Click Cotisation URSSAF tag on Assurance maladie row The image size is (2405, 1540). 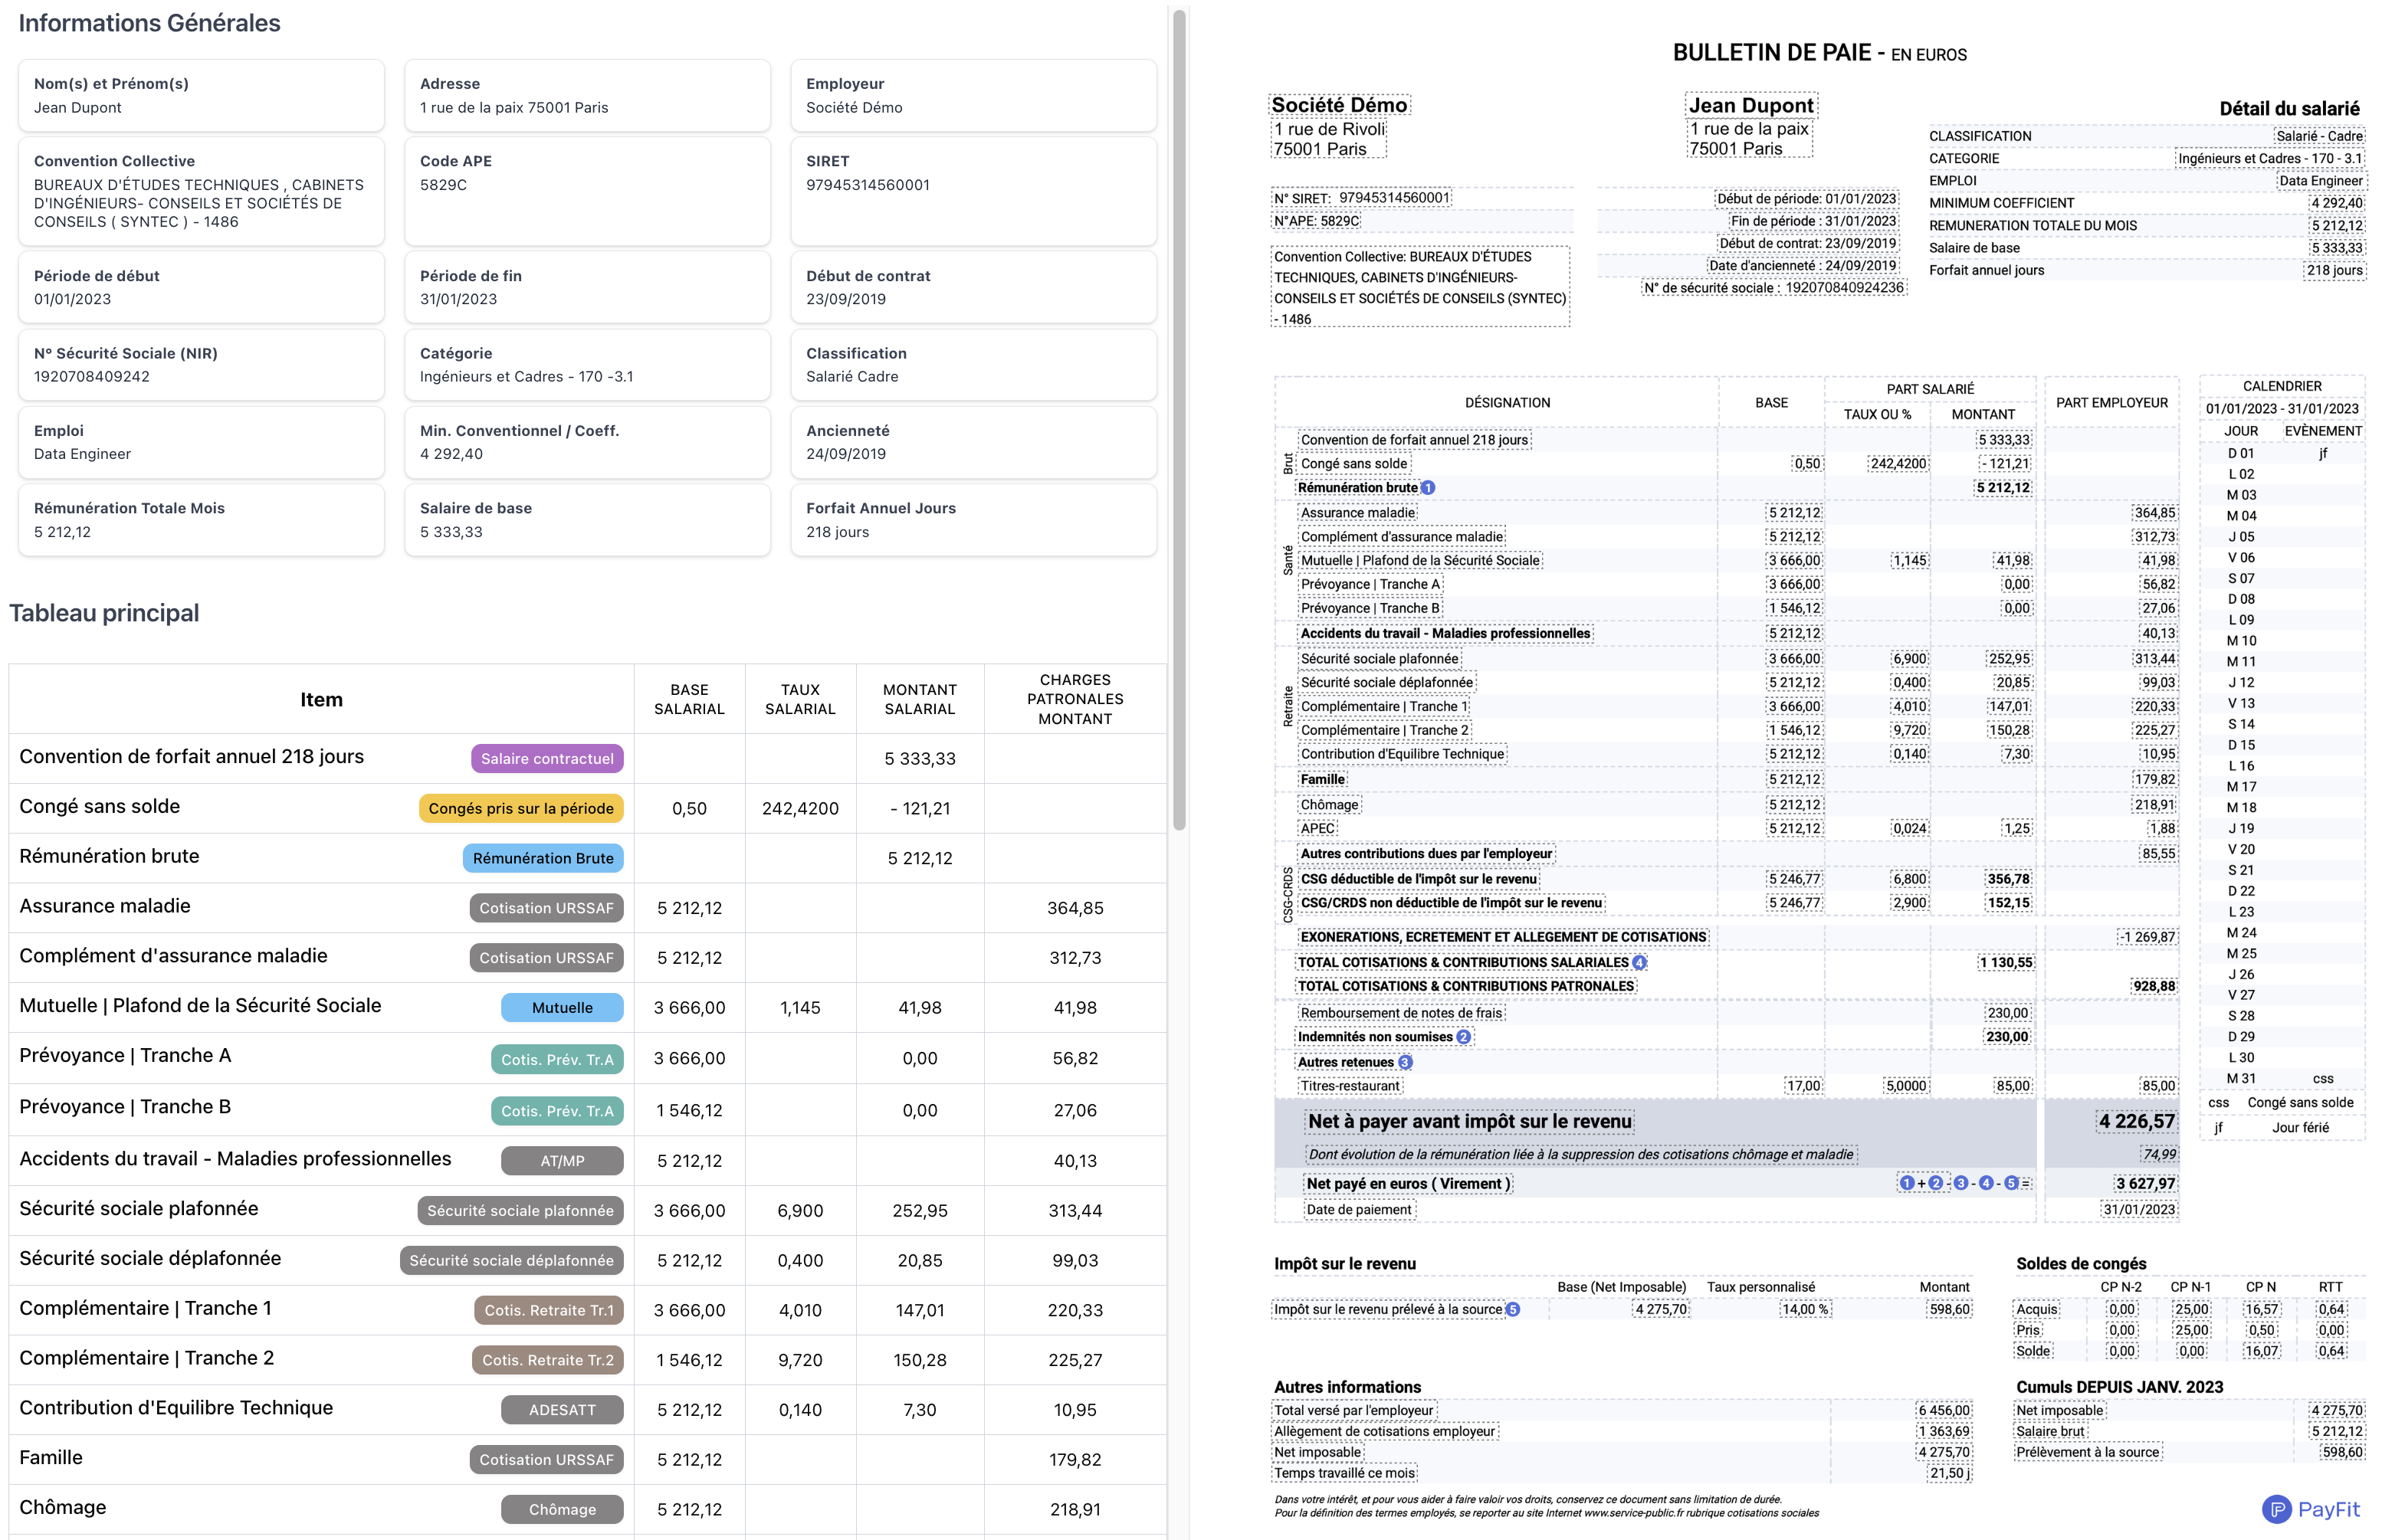(546, 908)
